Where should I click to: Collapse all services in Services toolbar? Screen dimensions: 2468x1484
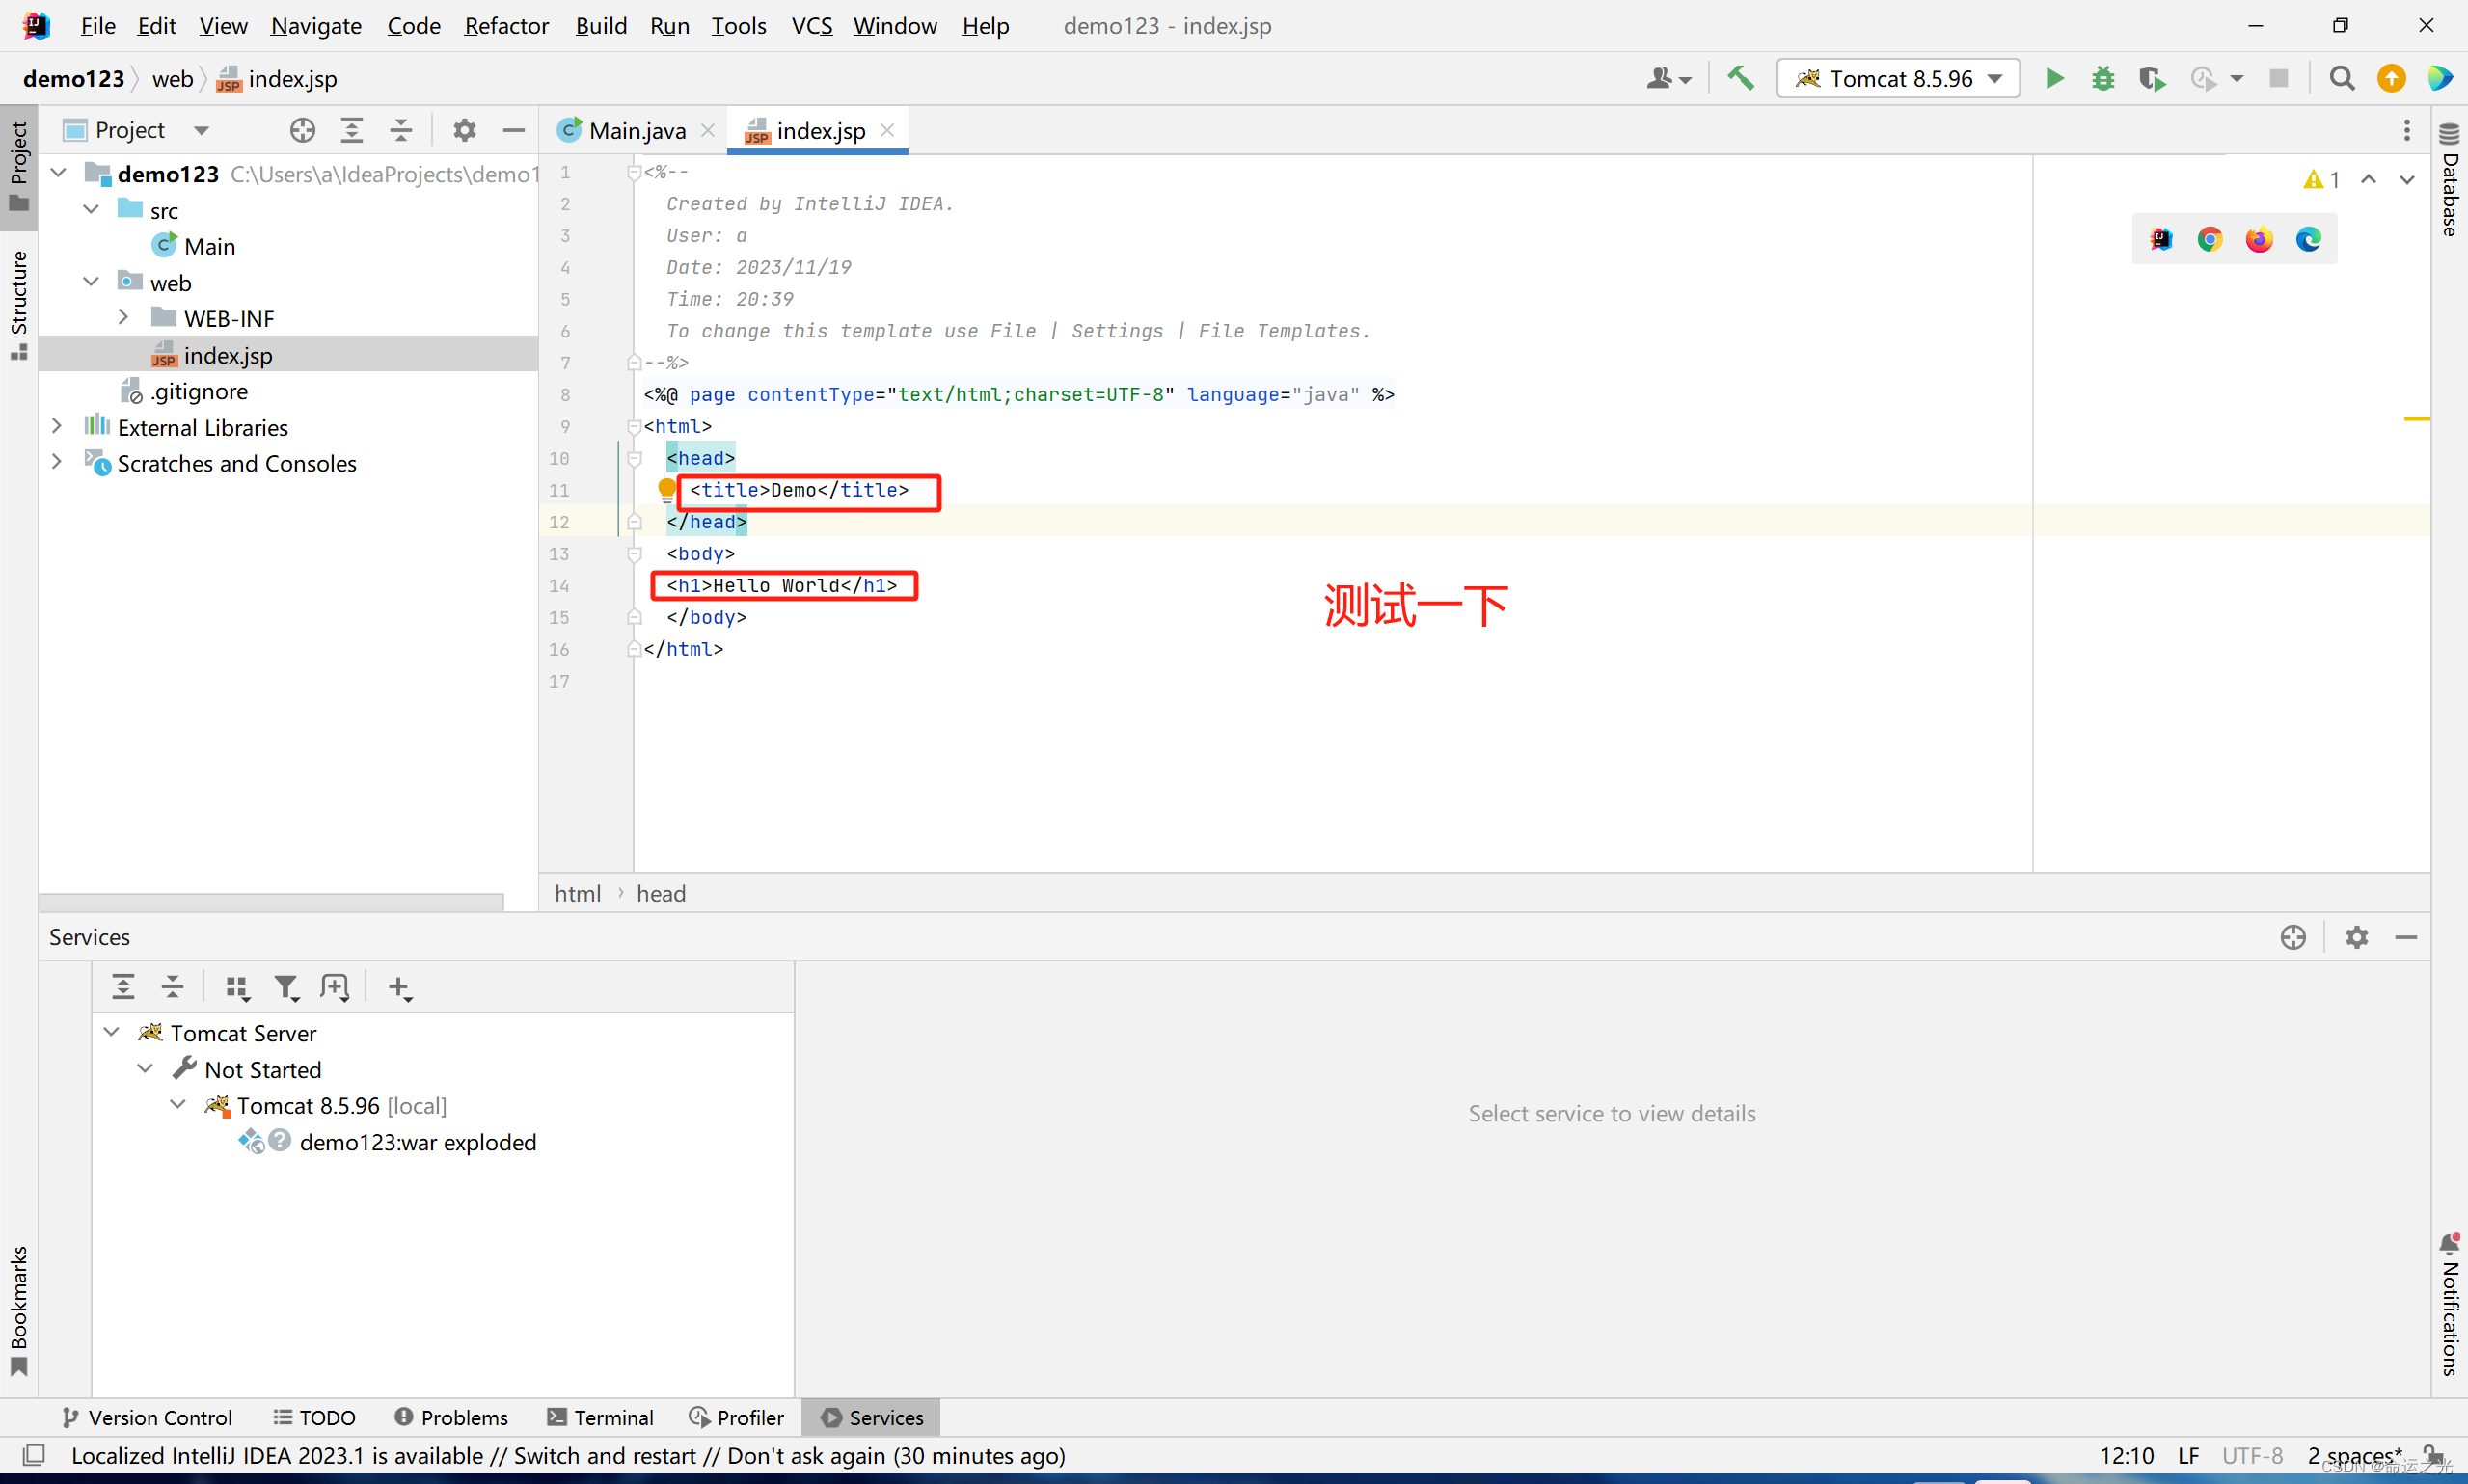coord(172,987)
